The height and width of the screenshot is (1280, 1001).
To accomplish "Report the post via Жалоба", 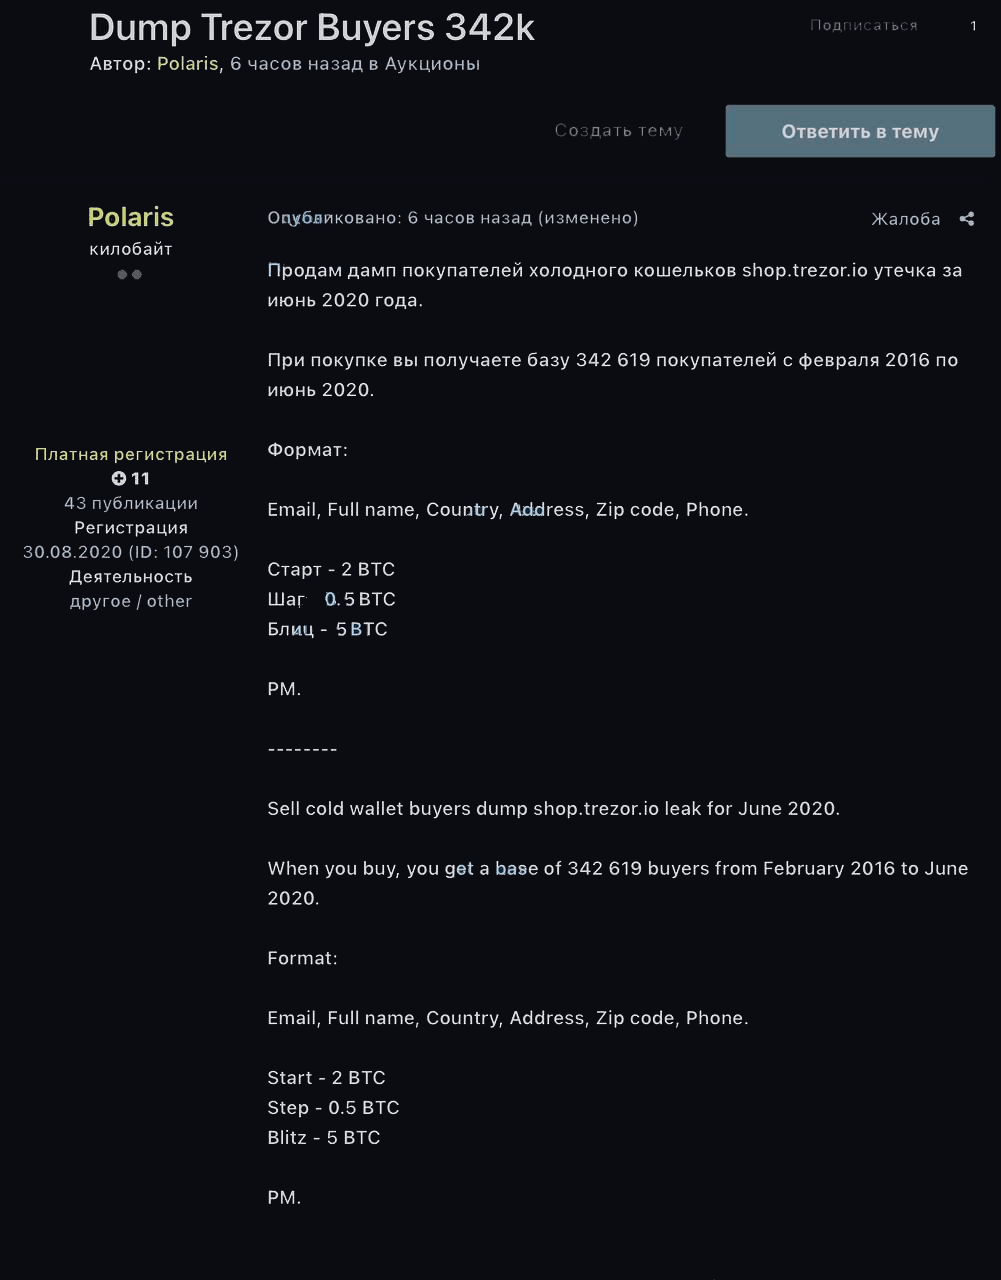I will (906, 219).
